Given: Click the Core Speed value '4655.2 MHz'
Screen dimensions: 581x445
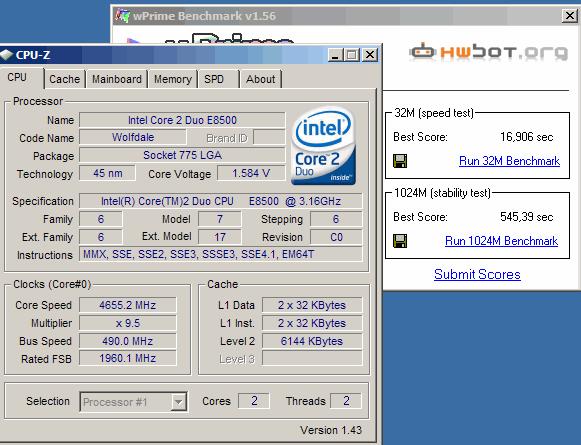Looking at the screenshot, I should click(128, 305).
